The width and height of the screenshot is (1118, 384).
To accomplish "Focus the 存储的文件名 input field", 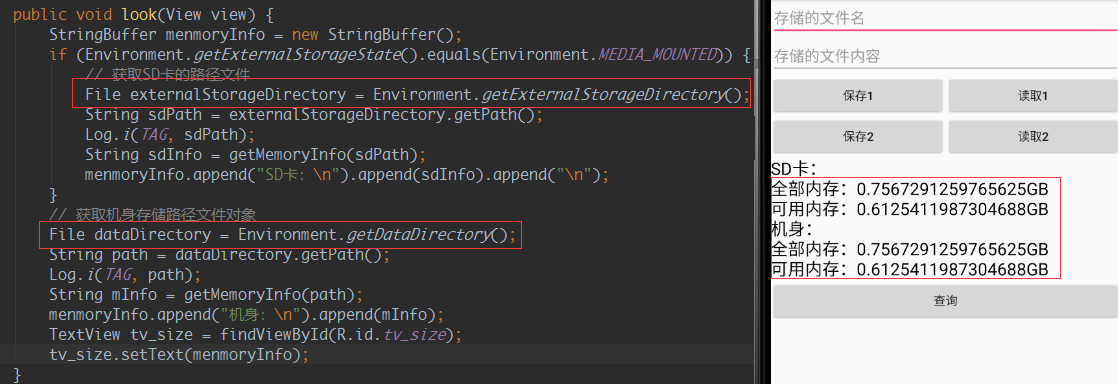I will (x=945, y=19).
